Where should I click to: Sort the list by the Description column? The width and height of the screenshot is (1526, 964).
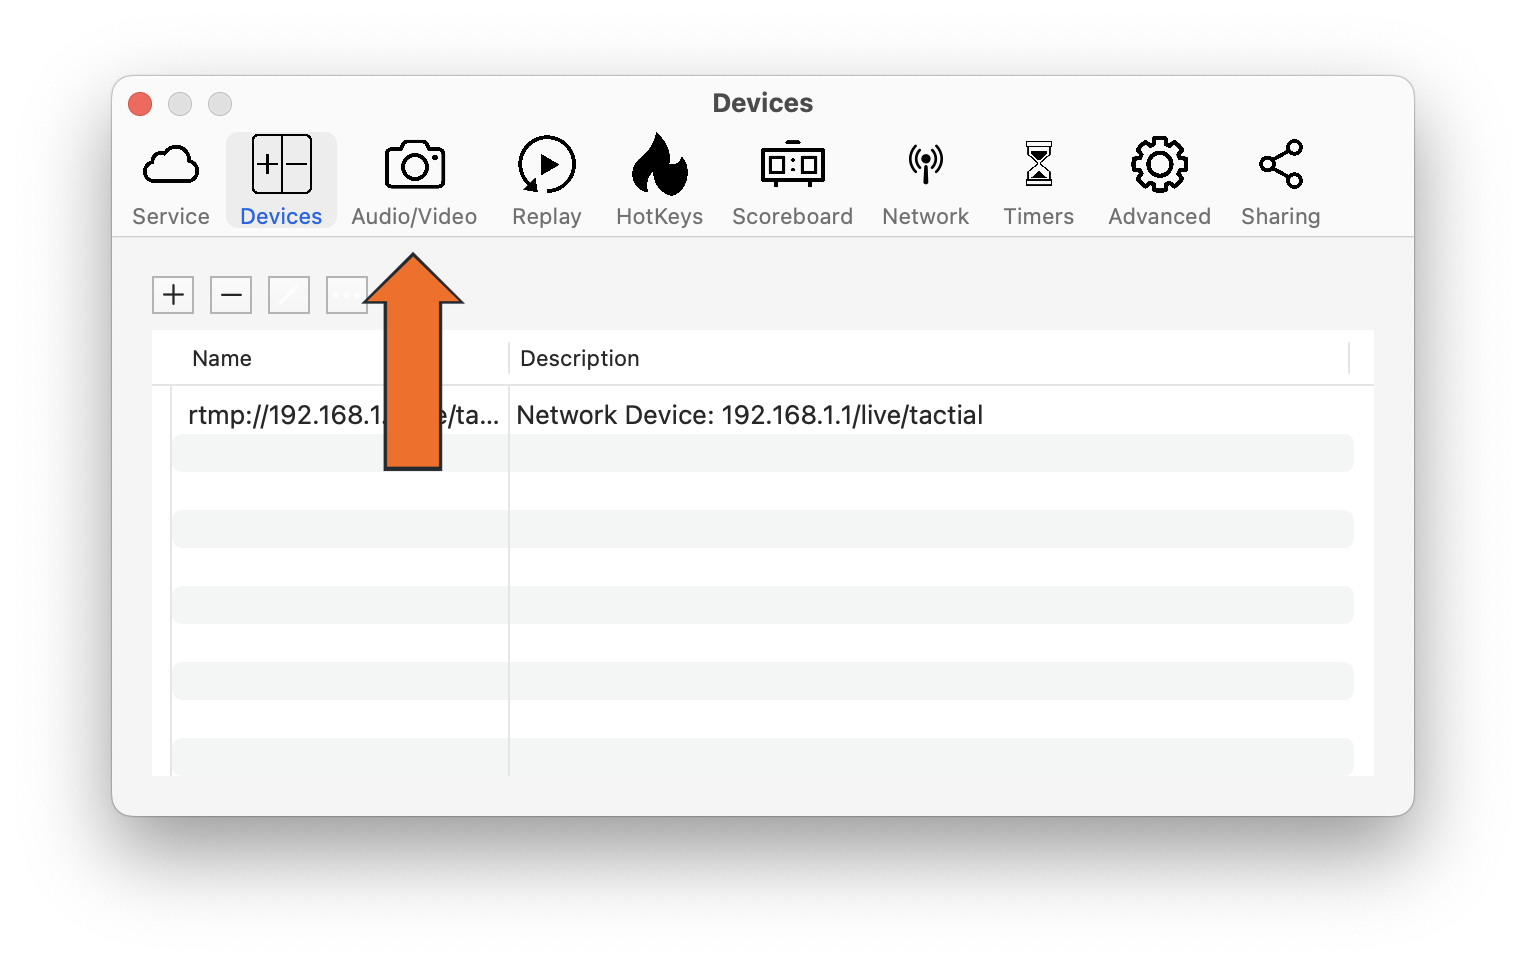(579, 358)
